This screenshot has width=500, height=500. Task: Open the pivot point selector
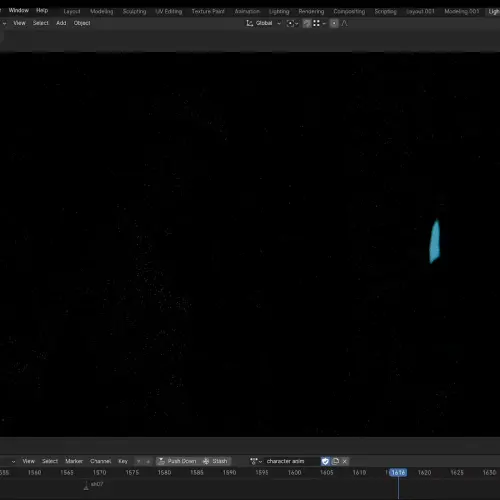click(x=292, y=23)
